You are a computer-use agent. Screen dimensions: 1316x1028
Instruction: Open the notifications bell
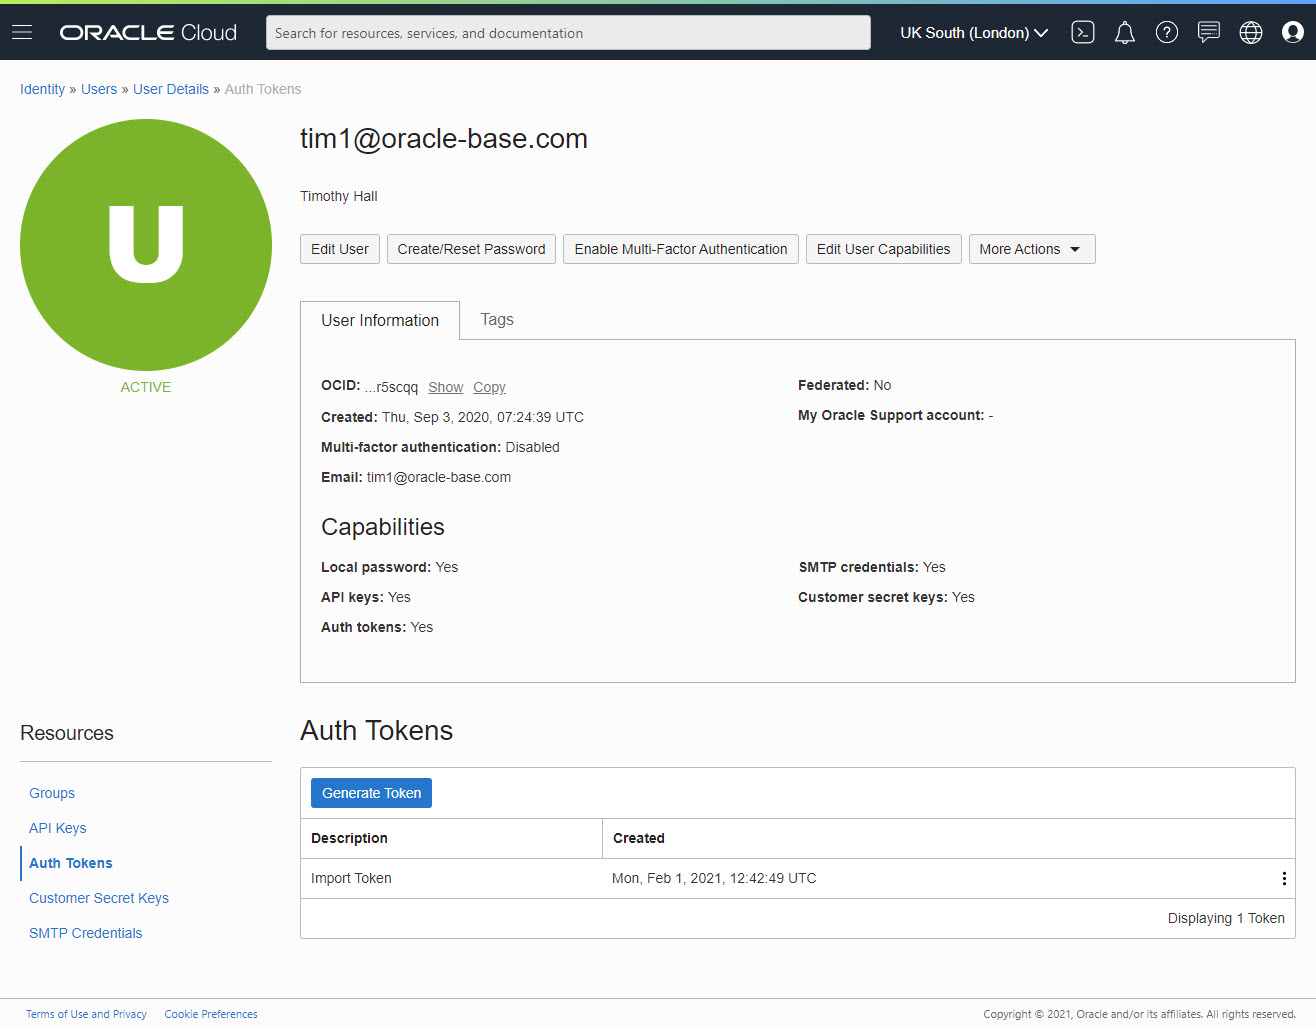click(x=1125, y=33)
